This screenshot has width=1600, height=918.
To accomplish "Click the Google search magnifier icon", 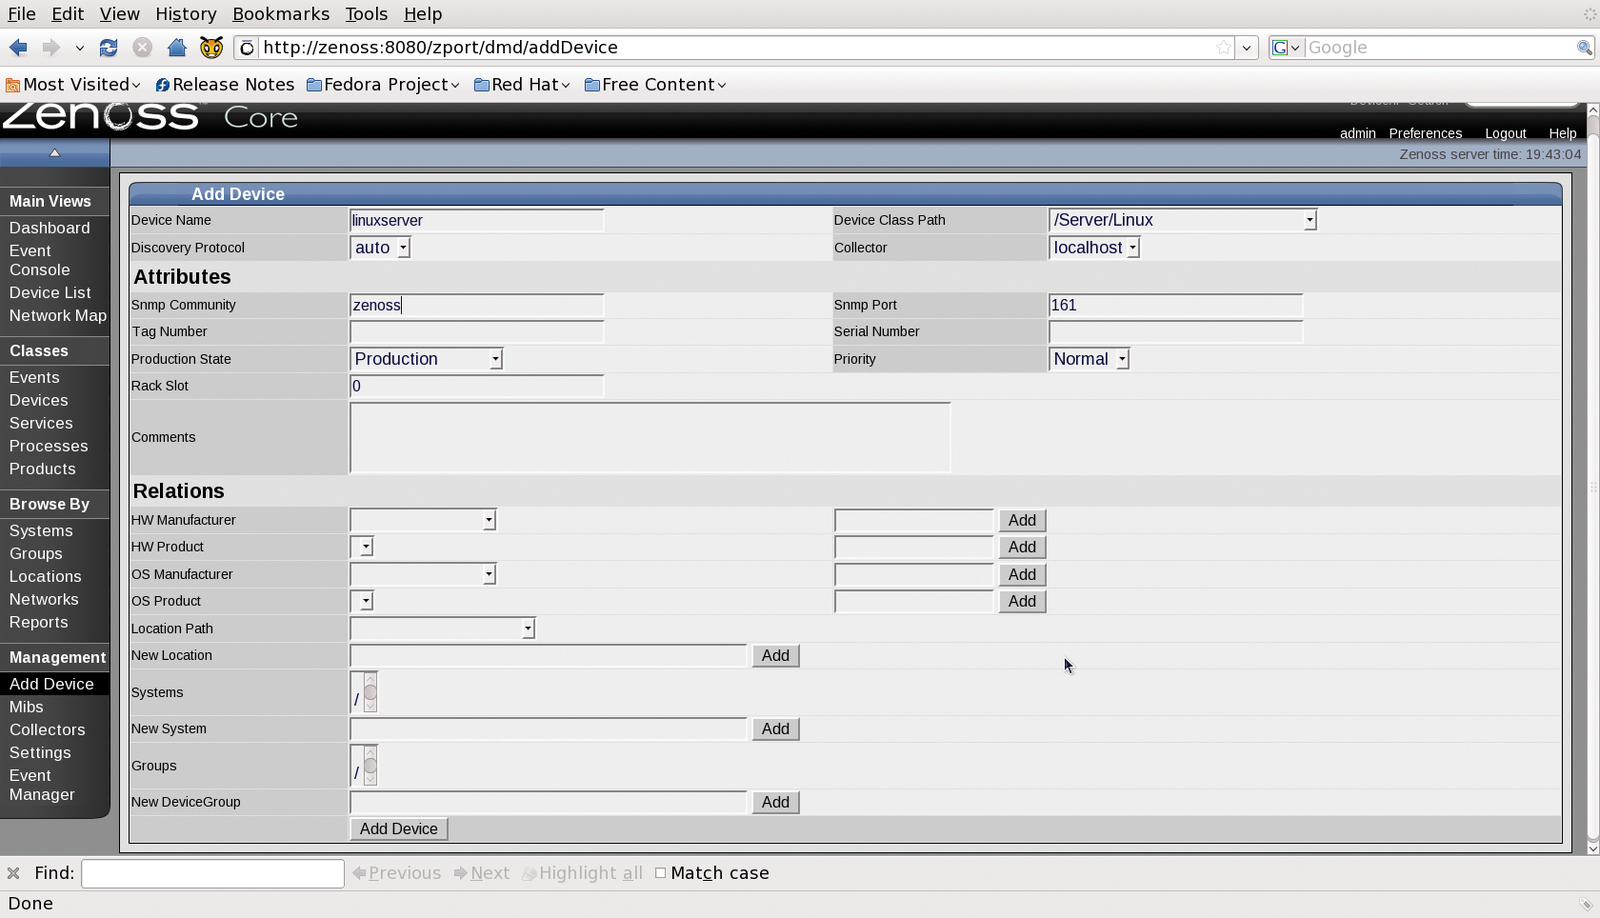I will coord(1584,47).
